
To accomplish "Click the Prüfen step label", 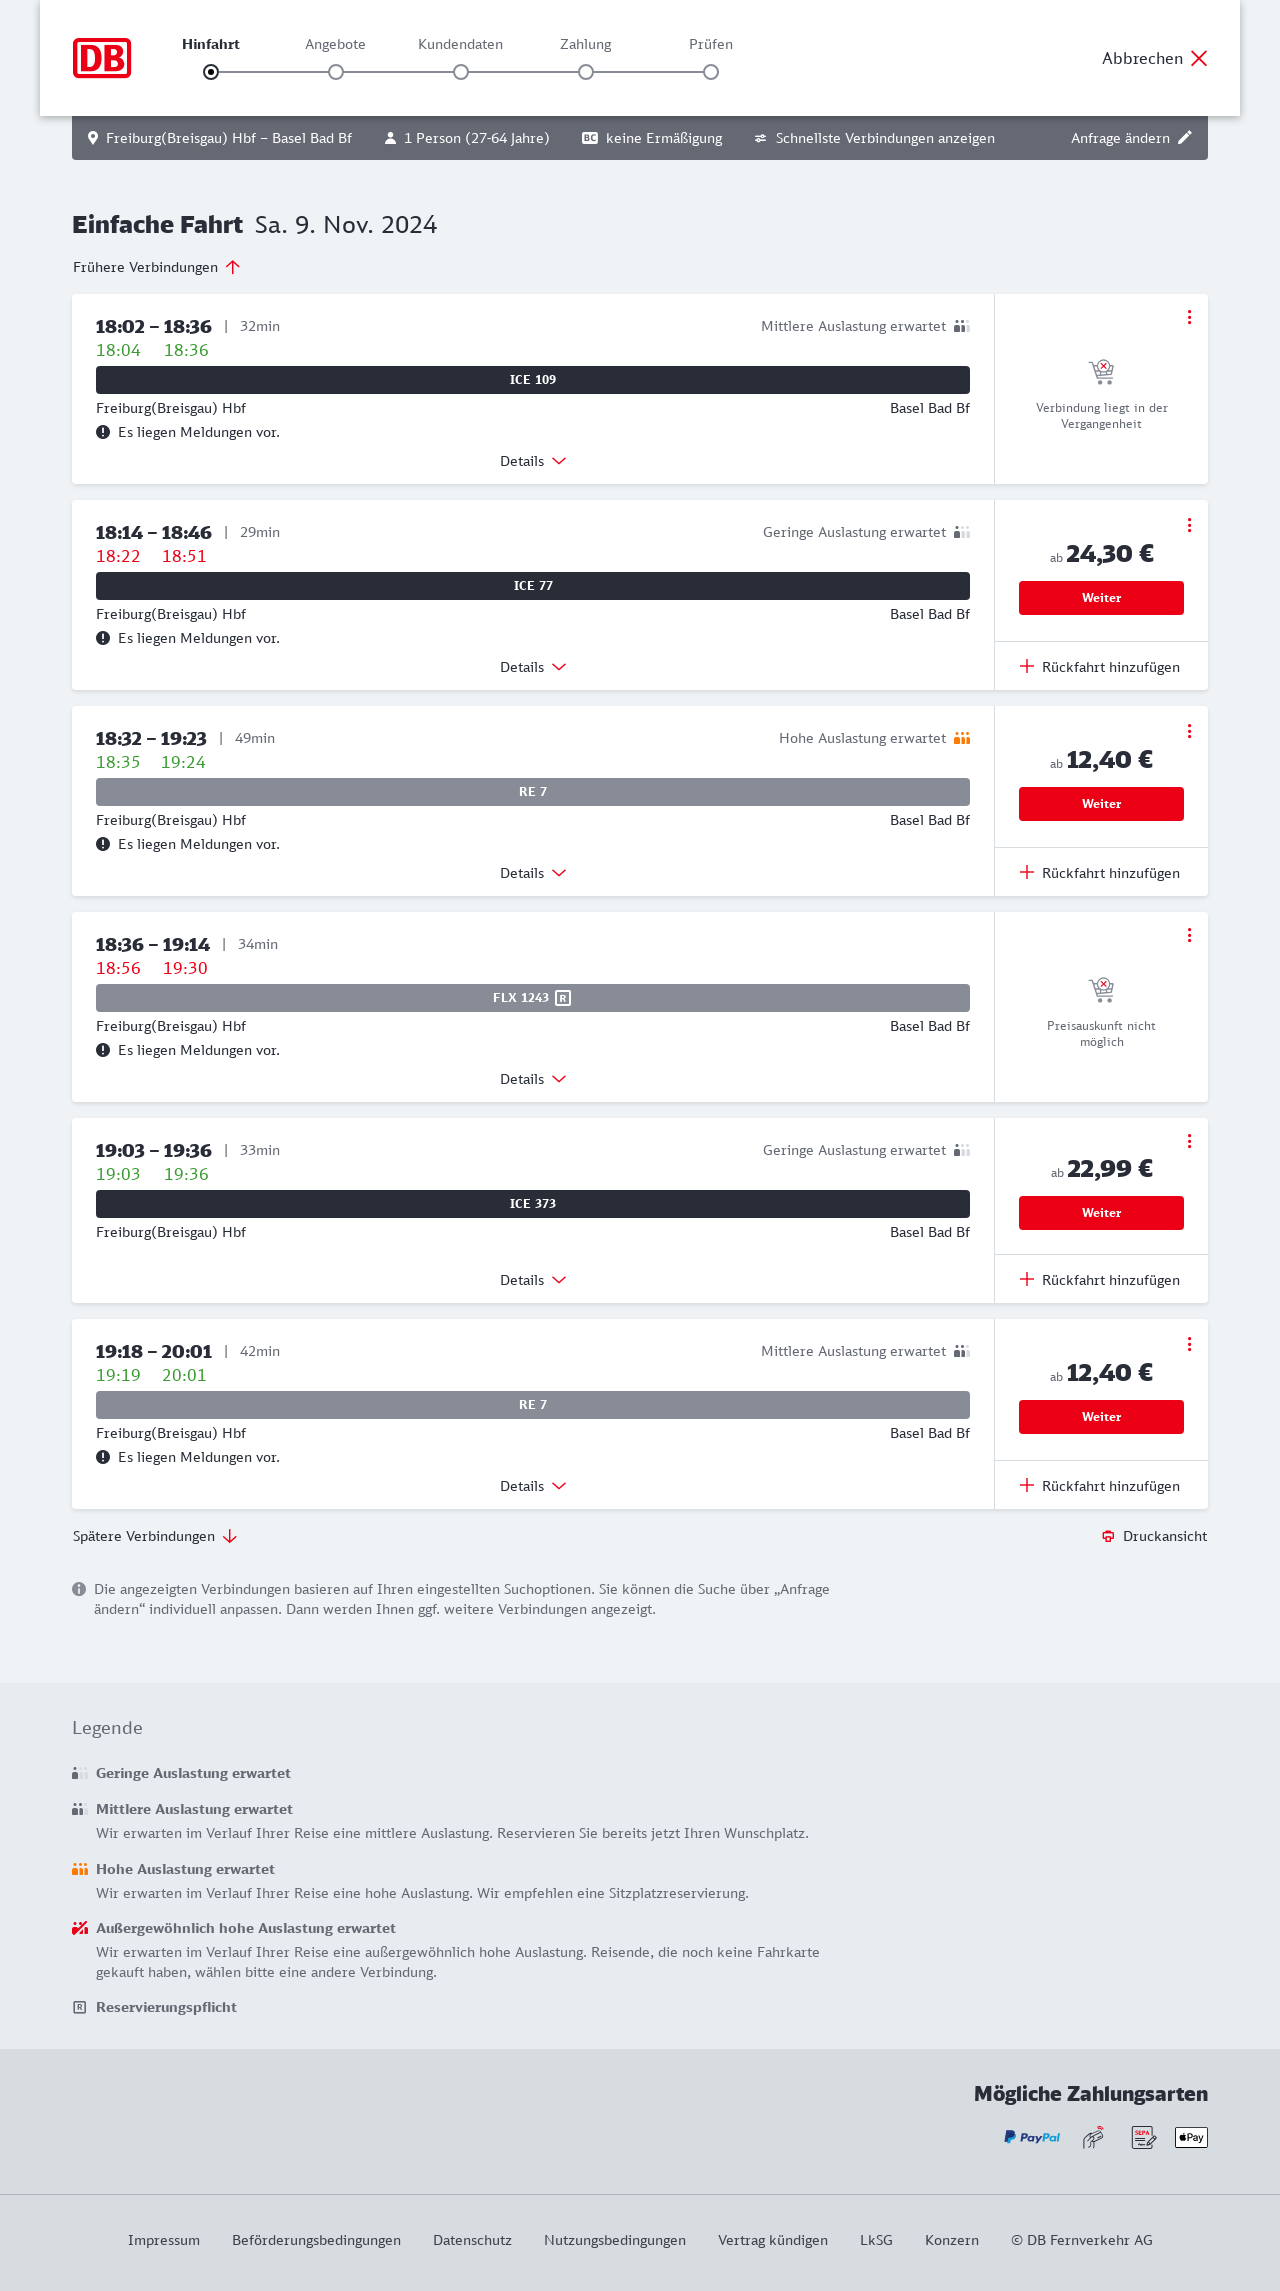I will [x=711, y=44].
